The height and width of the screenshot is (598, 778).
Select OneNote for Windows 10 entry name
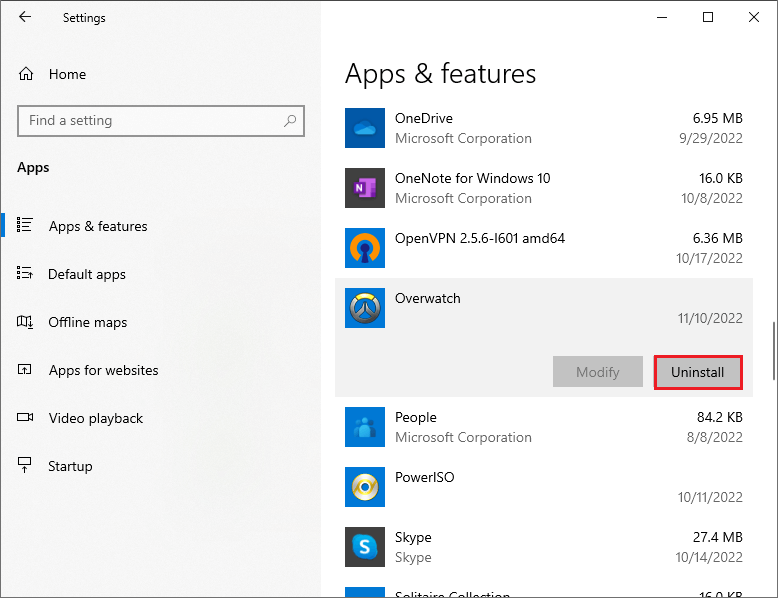coord(472,178)
